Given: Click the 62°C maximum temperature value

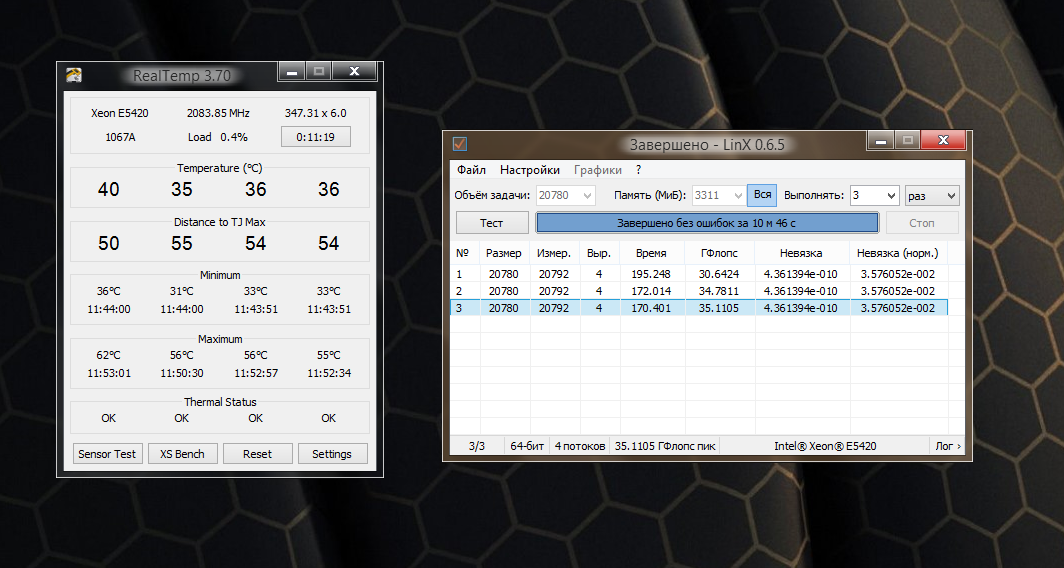Looking at the screenshot, I should pos(109,356).
